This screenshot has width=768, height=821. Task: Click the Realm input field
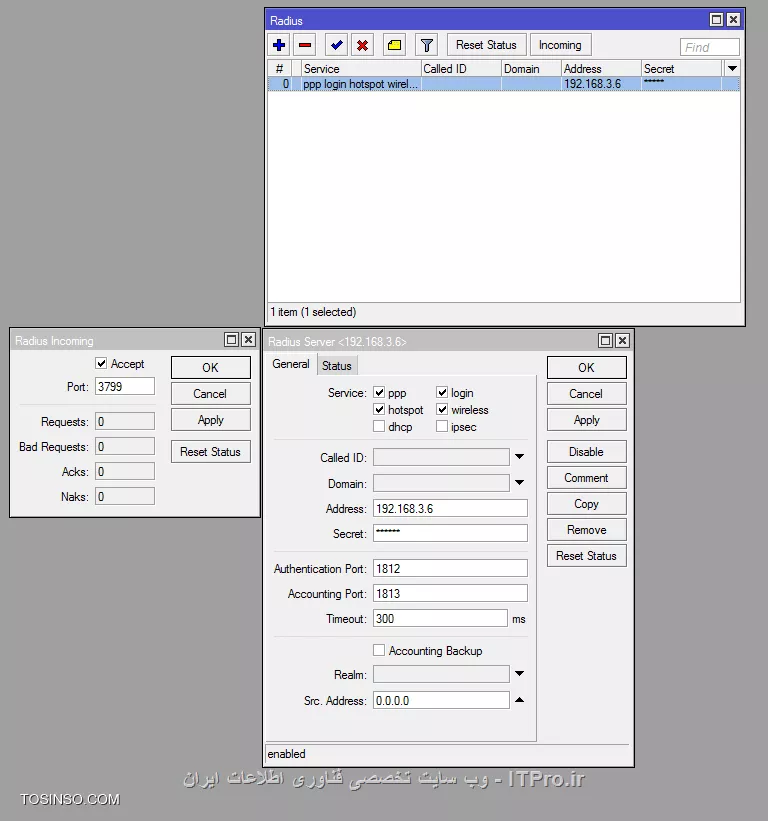point(441,674)
